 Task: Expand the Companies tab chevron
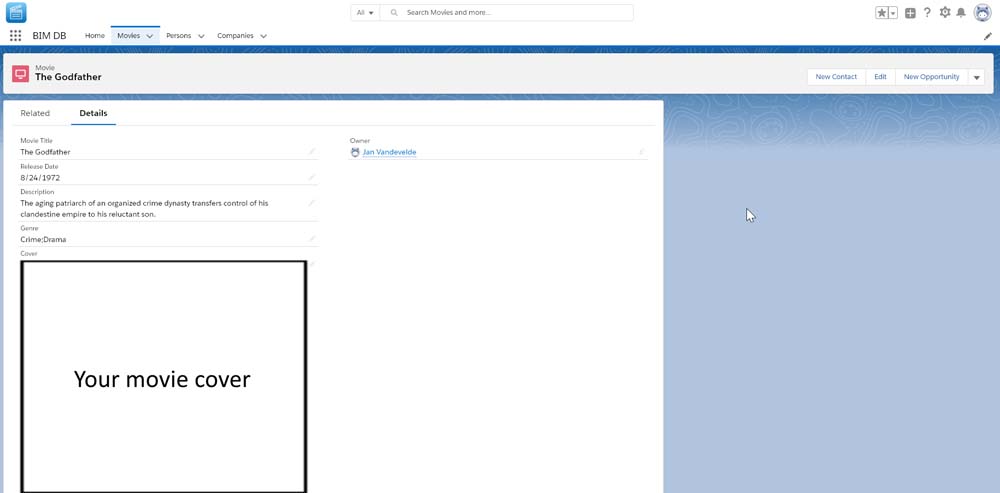pyautogui.click(x=263, y=36)
